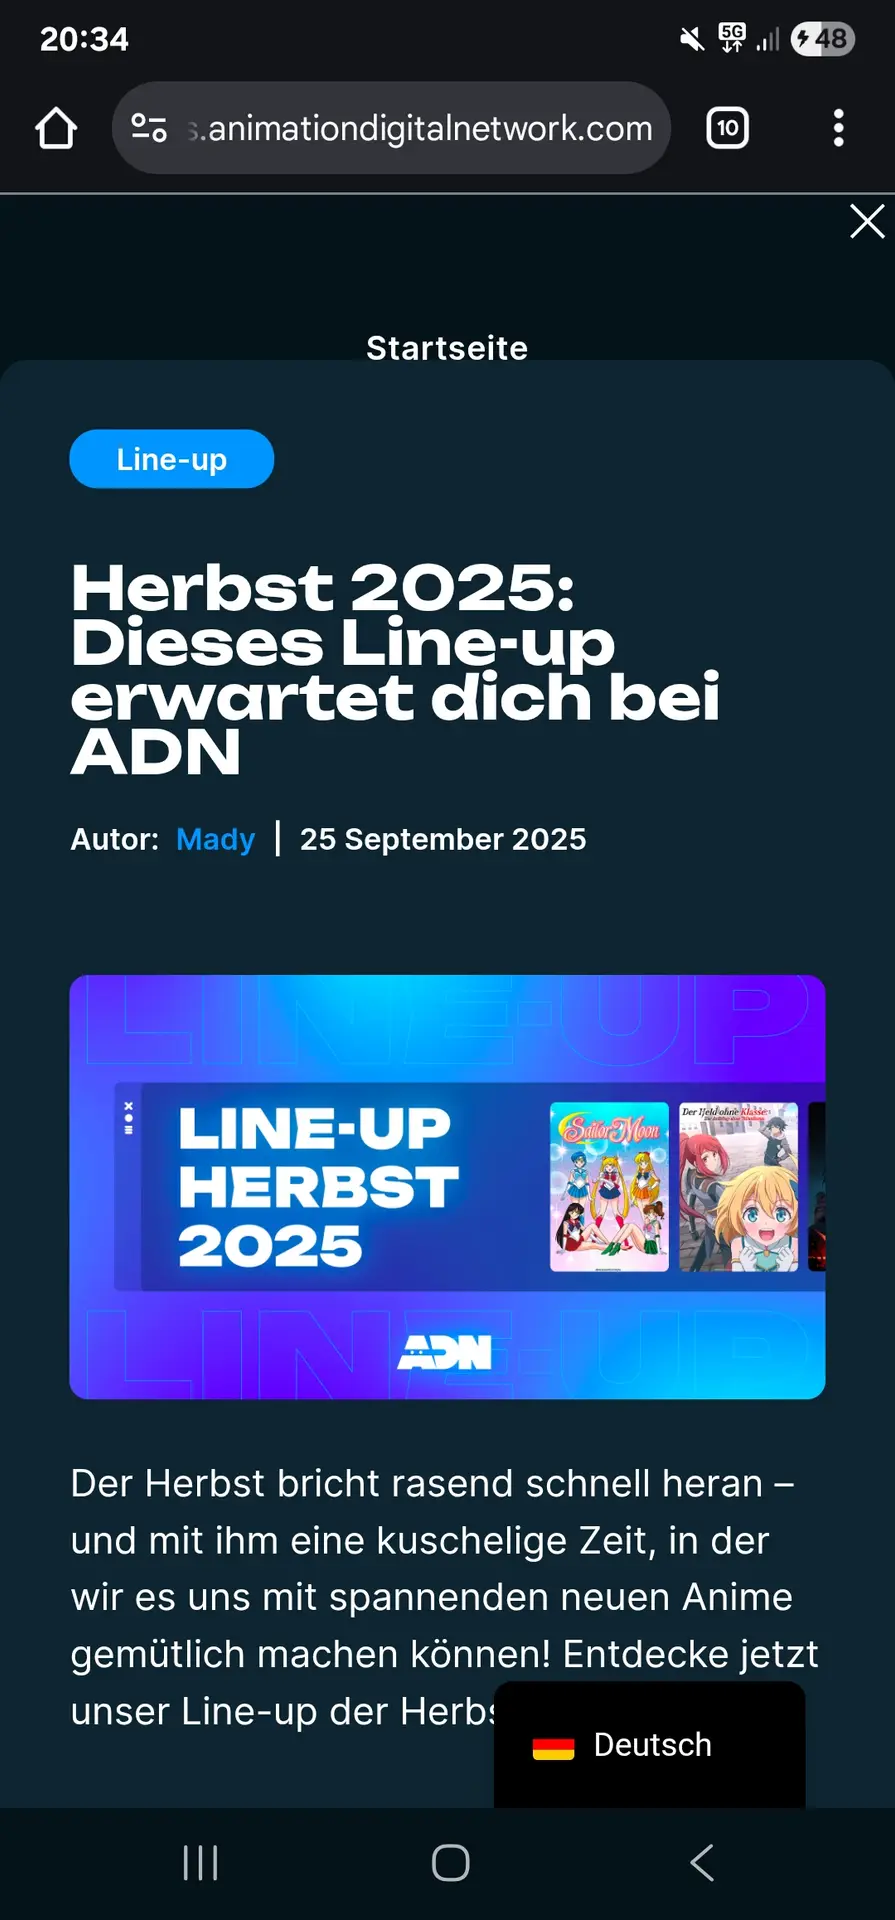The height and width of the screenshot is (1920, 895).
Task: Tap the Sailor Moon poster thumbnail
Action: click(x=609, y=1187)
